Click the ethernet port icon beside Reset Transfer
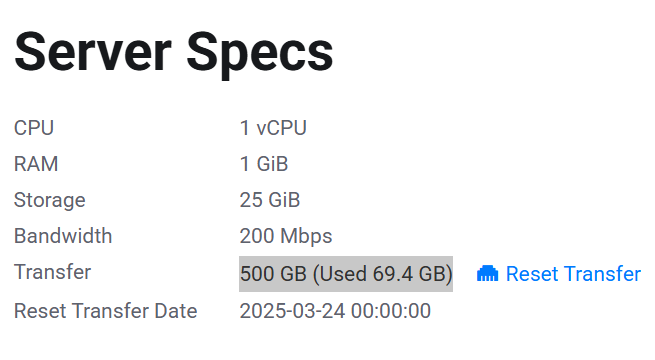Viewport: 655px width, 360px height. click(x=487, y=274)
